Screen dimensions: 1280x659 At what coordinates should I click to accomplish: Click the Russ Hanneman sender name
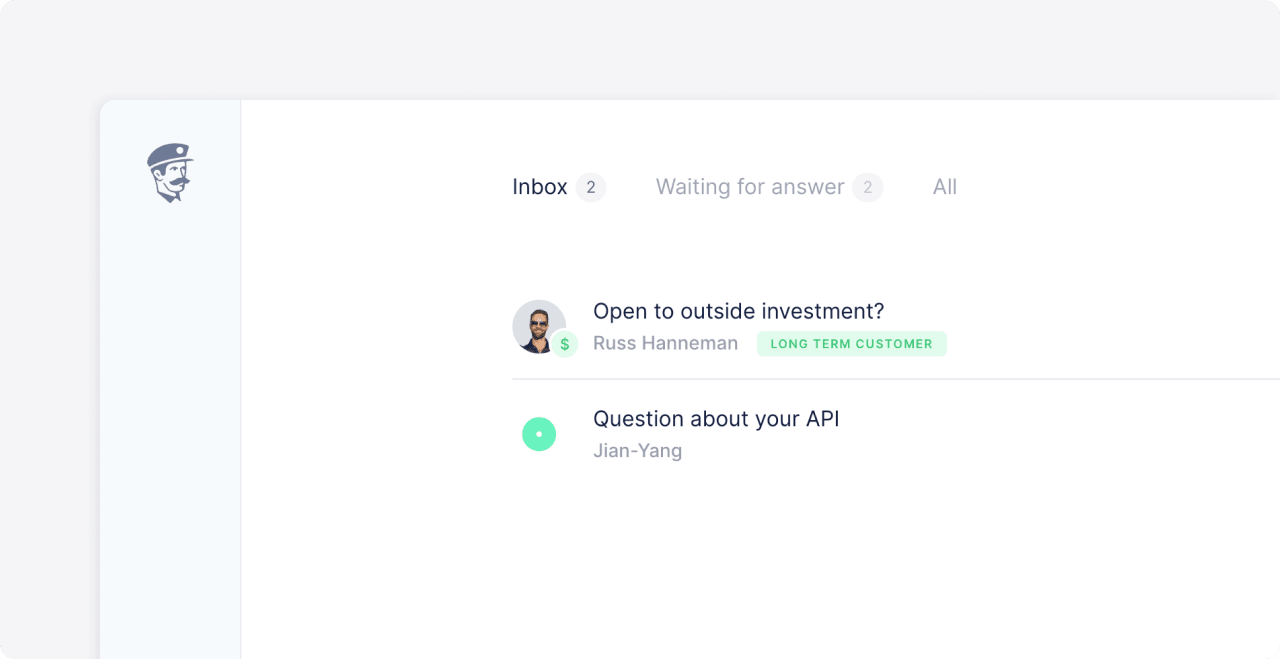tap(665, 344)
